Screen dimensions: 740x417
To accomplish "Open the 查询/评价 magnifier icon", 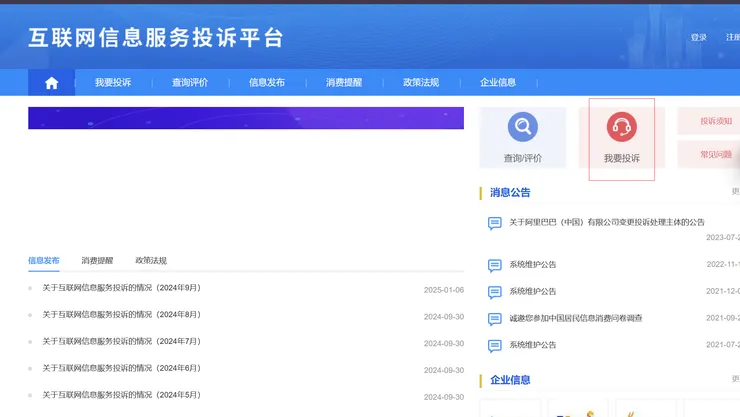I will [x=522, y=126].
